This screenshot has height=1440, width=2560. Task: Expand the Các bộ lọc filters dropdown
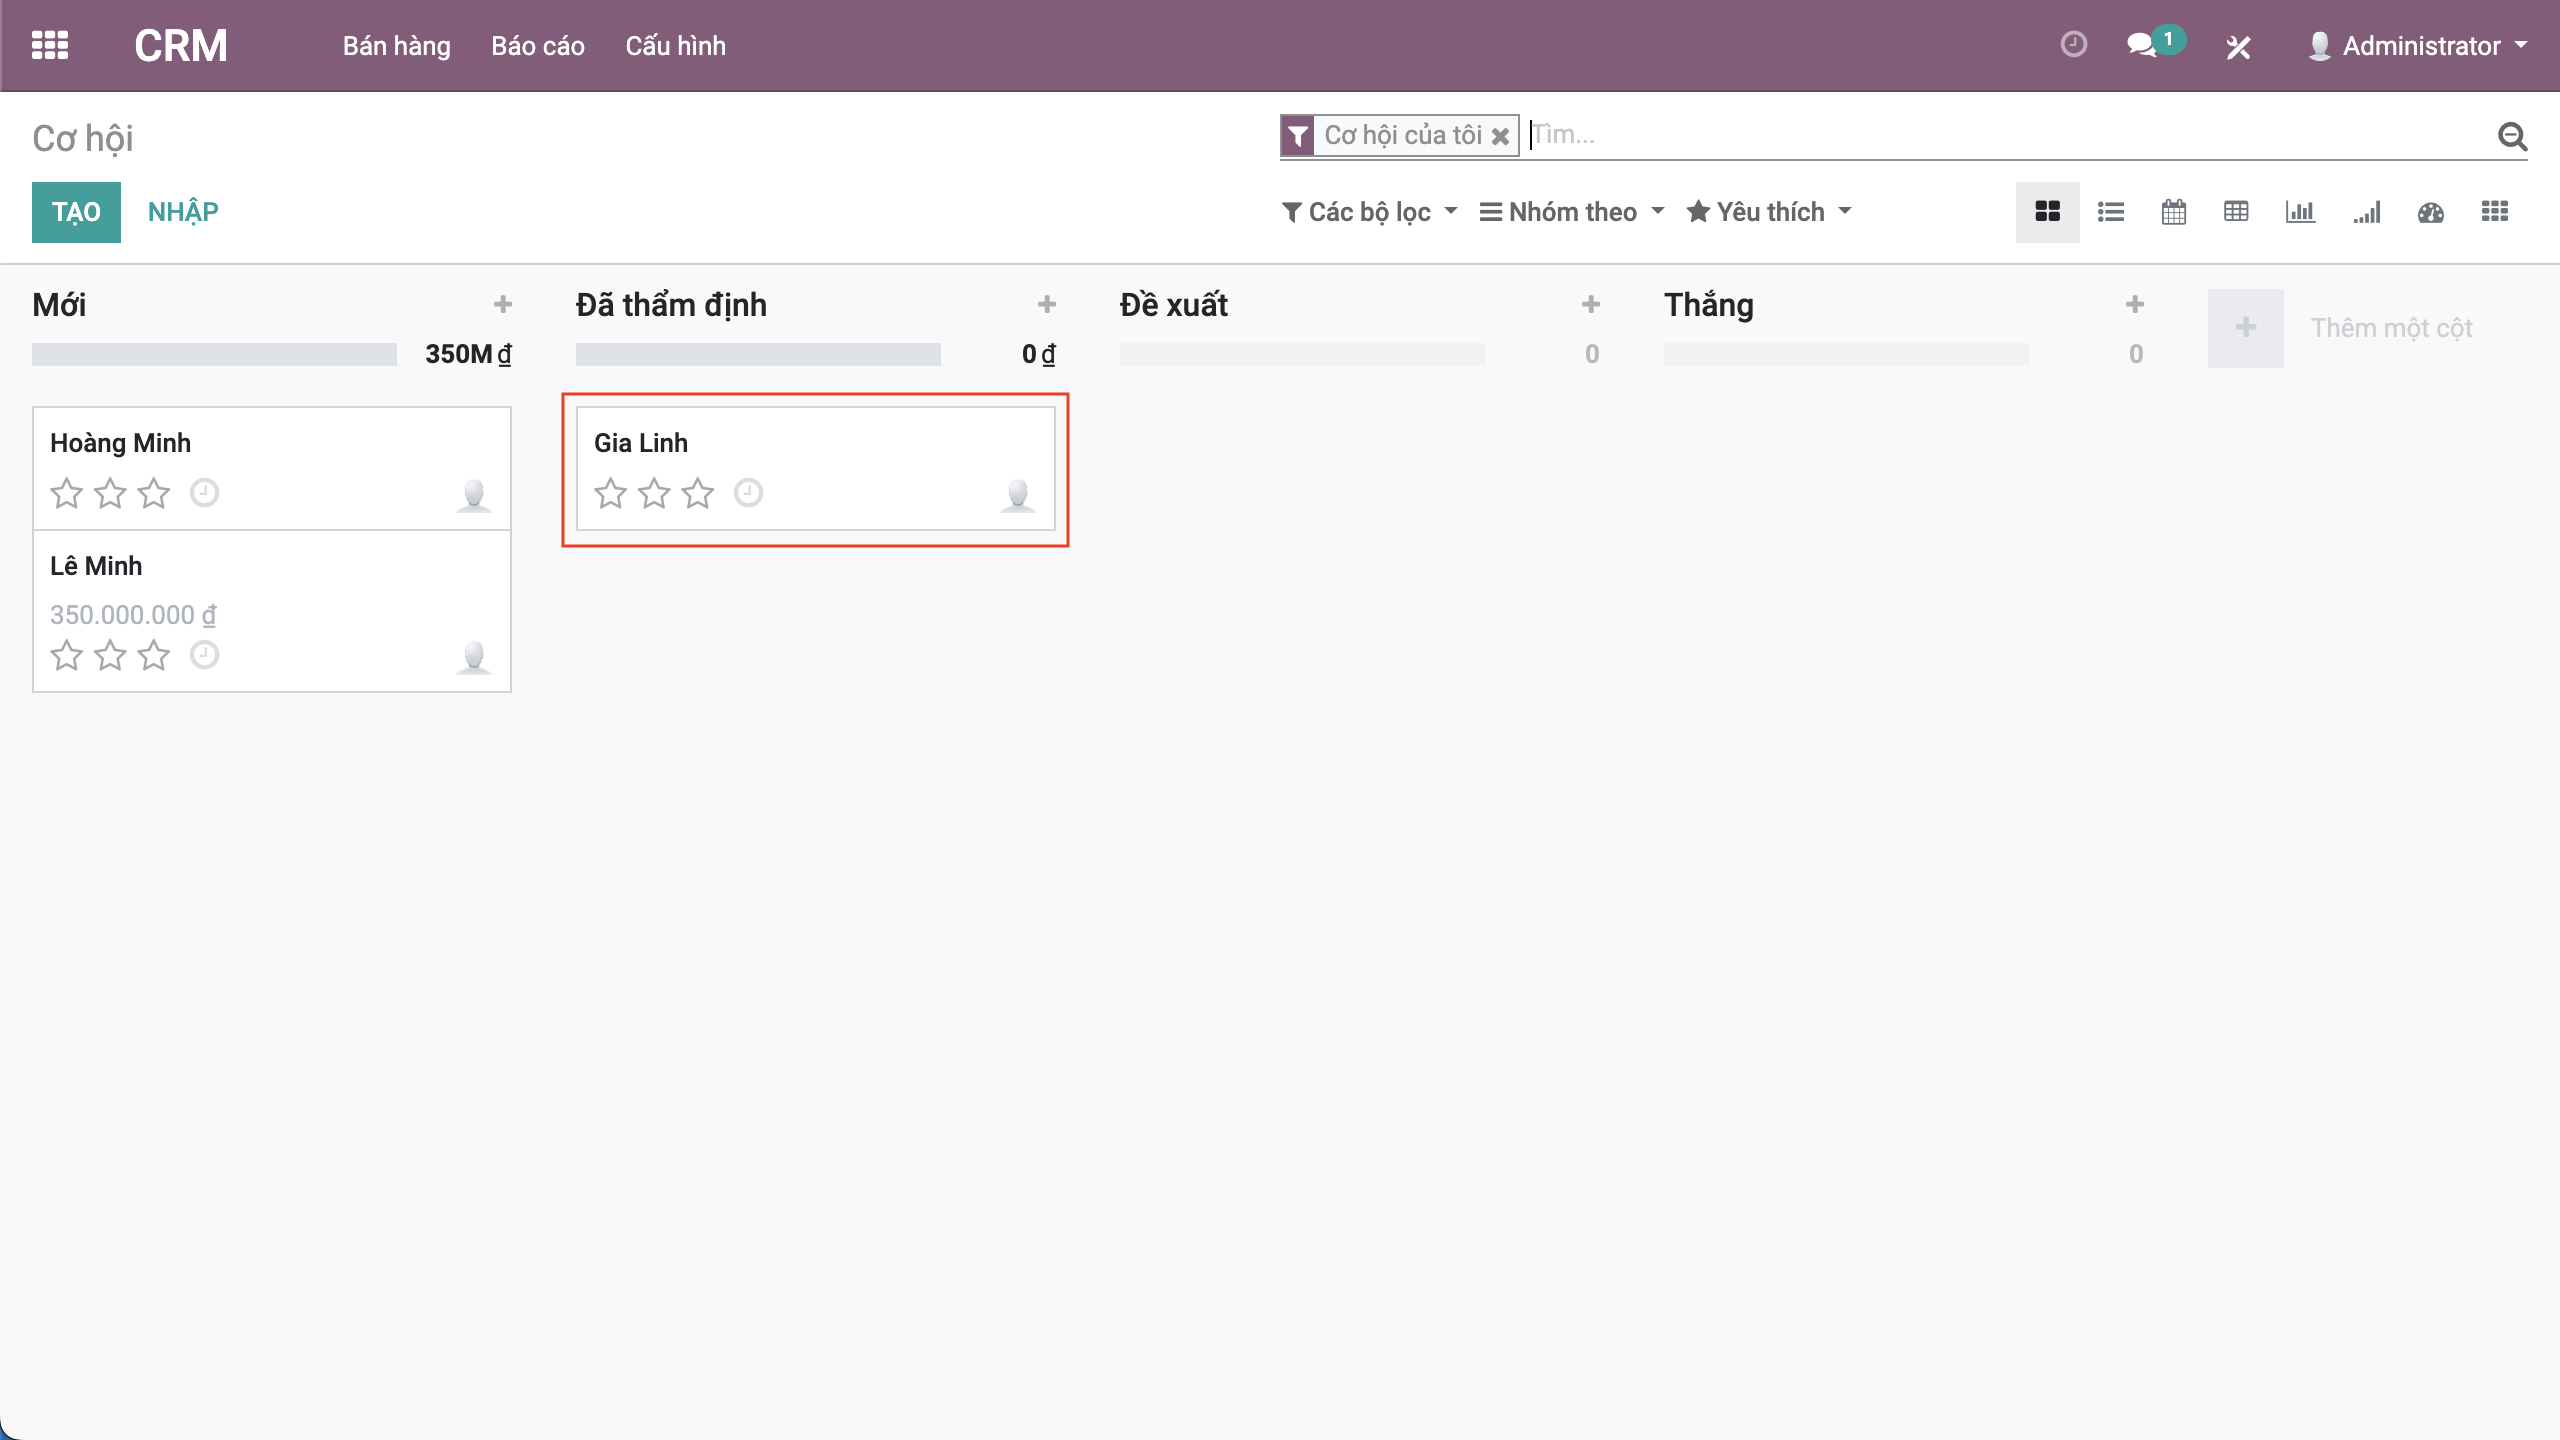1370,212
